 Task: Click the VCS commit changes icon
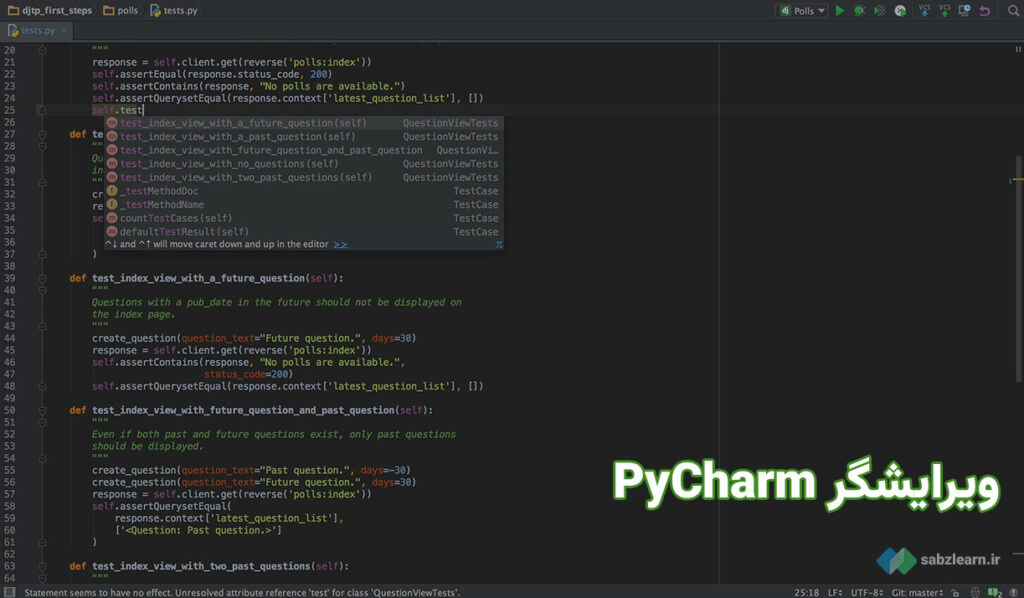[x=944, y=11]
